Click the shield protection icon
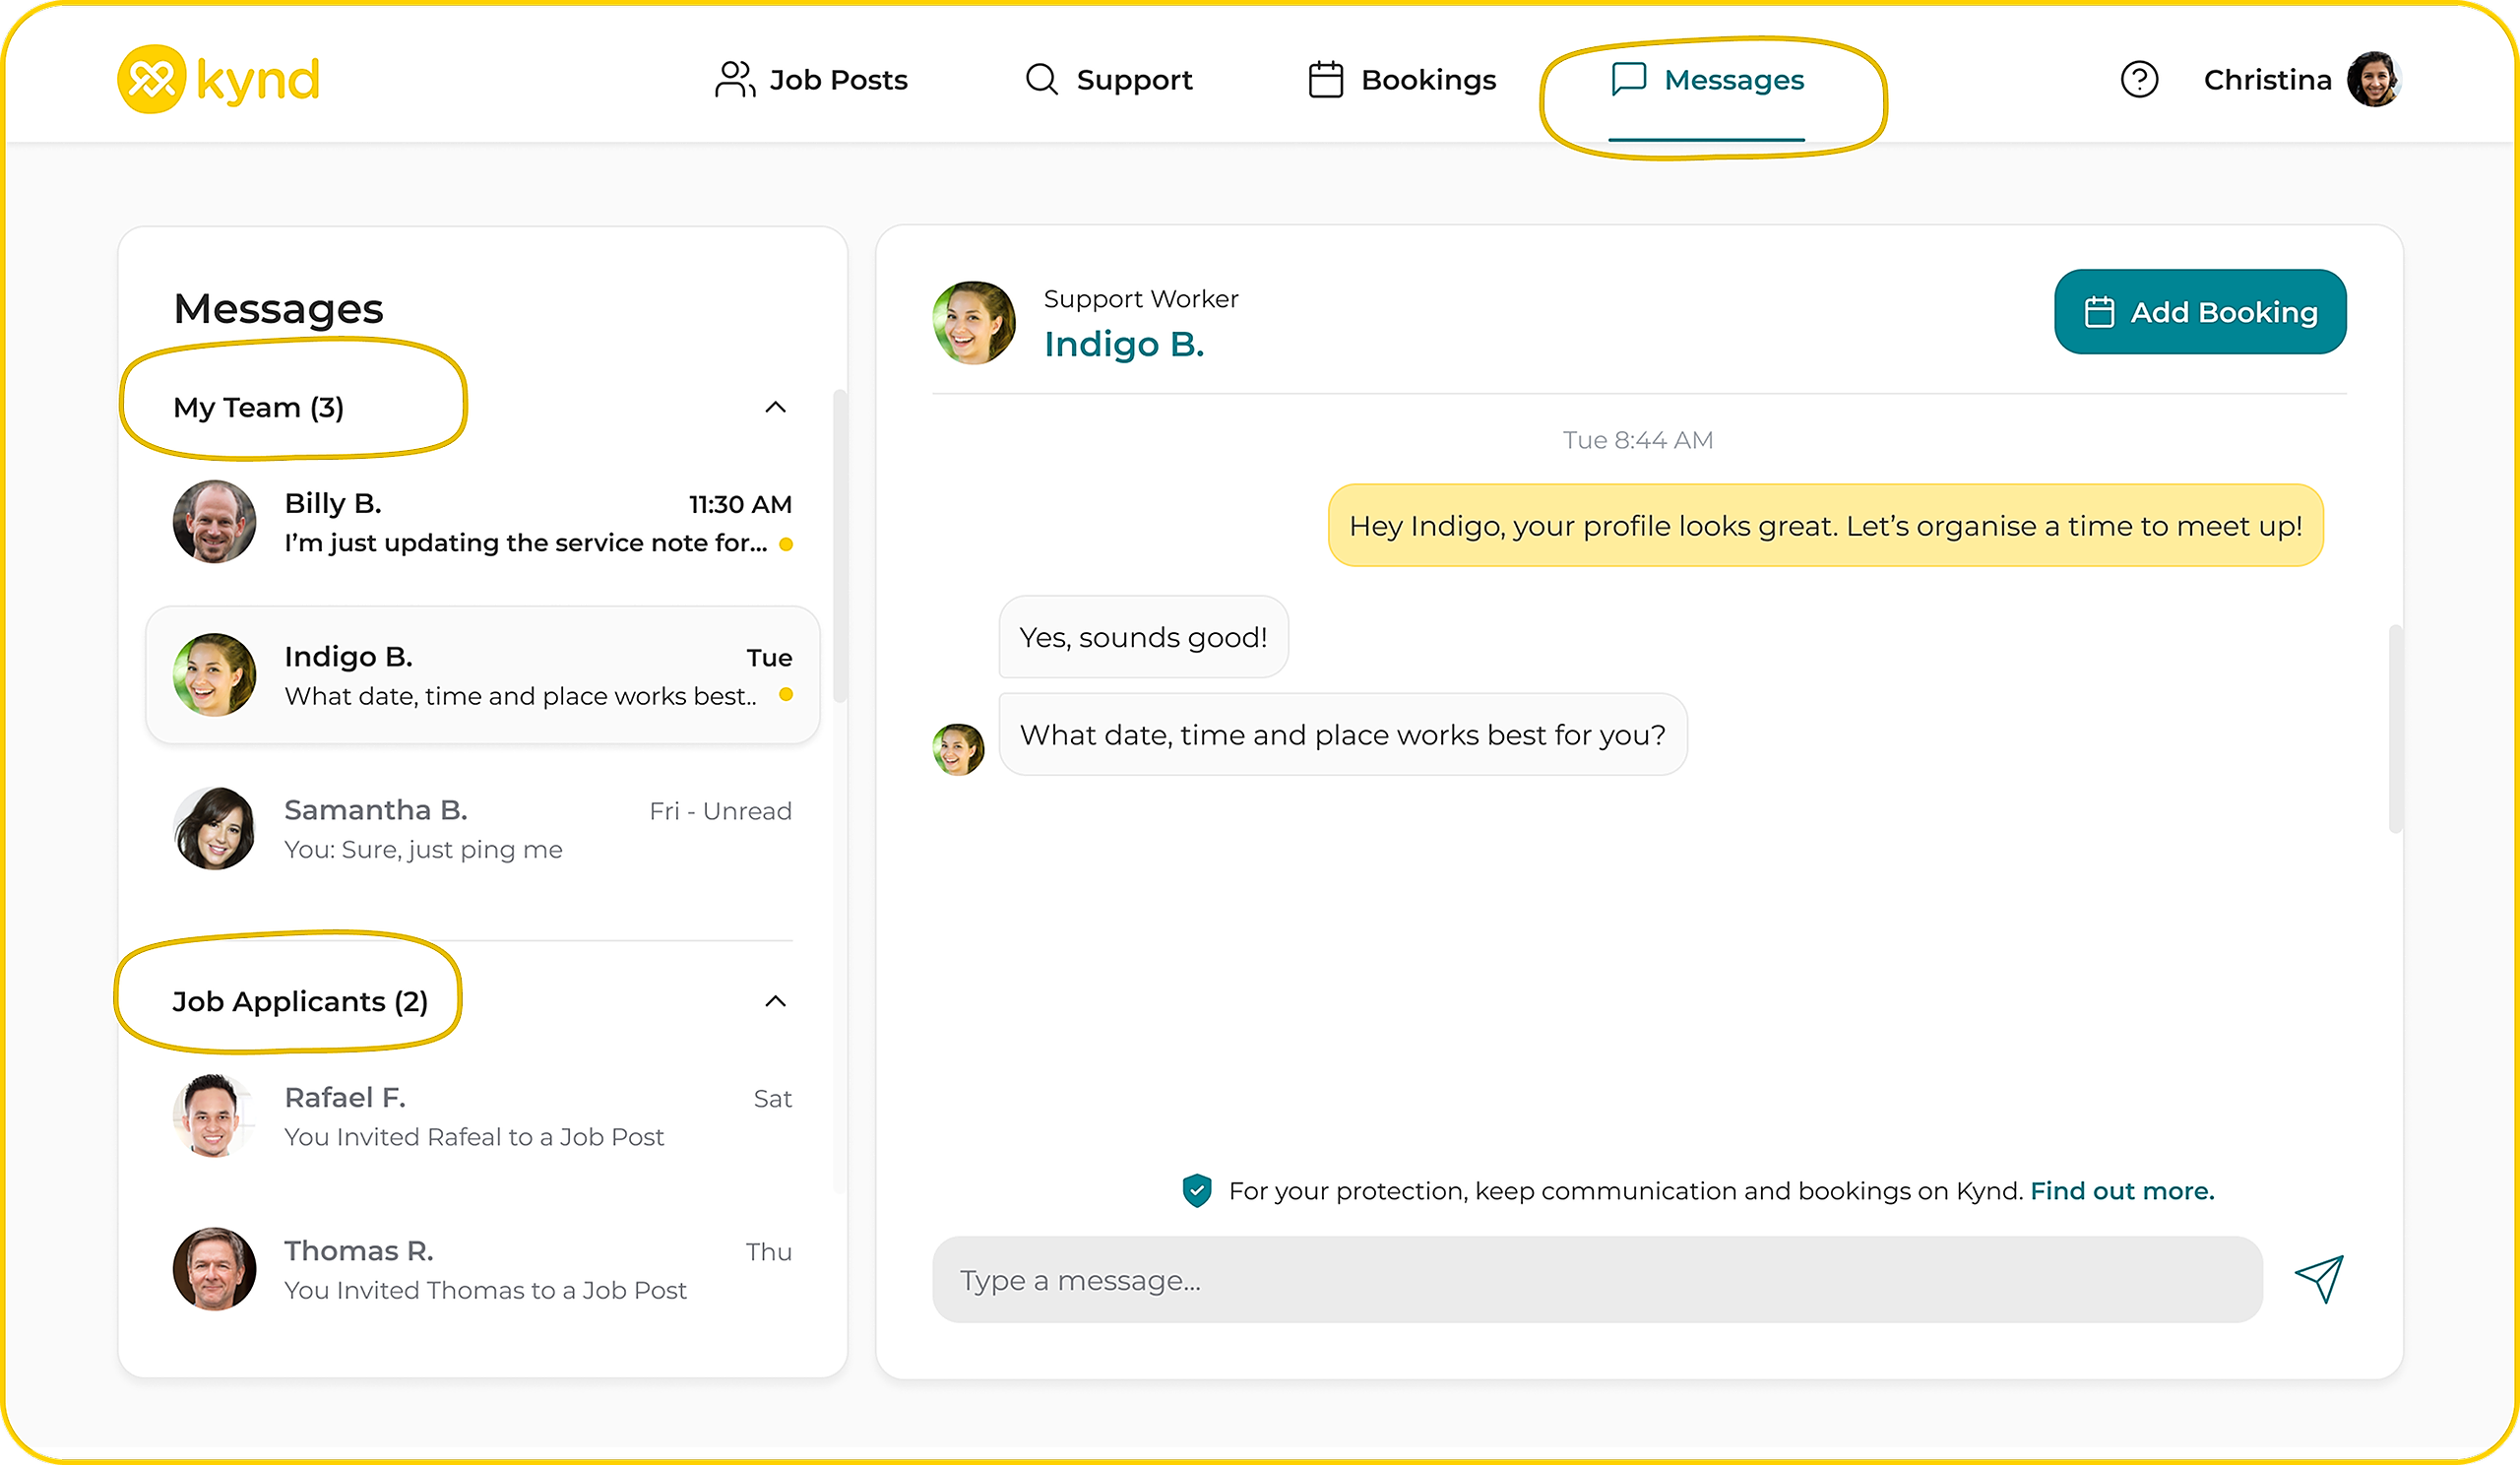This screenshot has height=1465, width=2520. (x=1196, y=1190)
